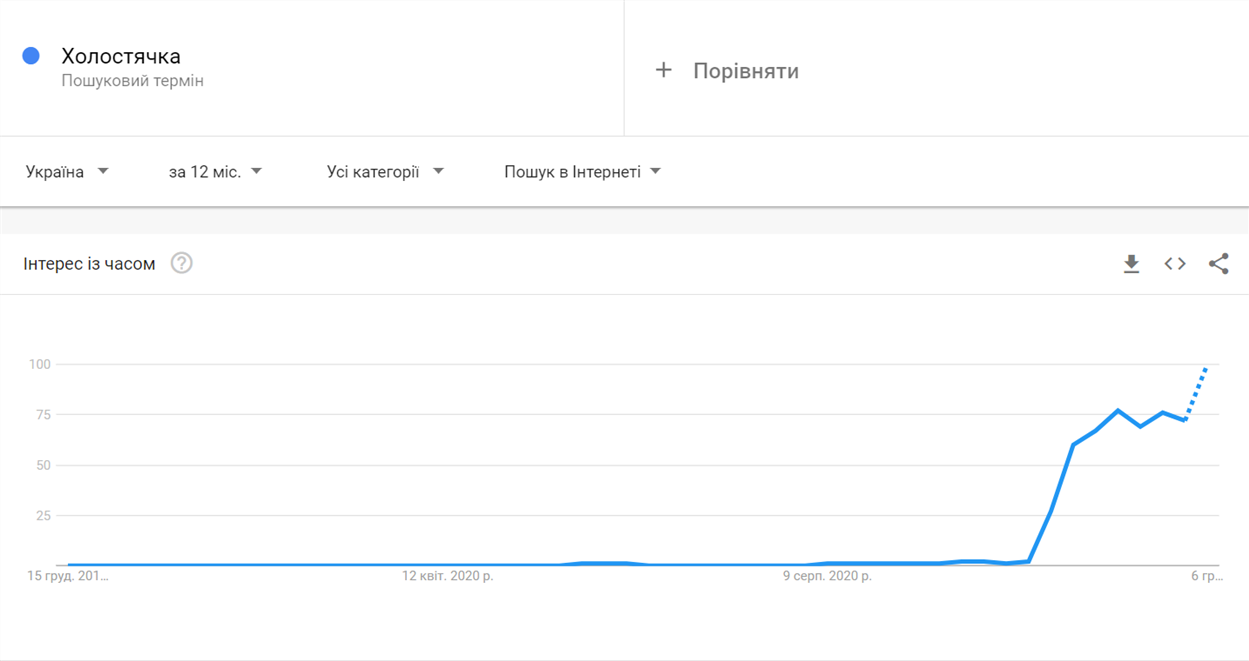Expand the за 12 міс. time range dropdown
Viewport: 1249px width, 661px height.
click(215, 172)
